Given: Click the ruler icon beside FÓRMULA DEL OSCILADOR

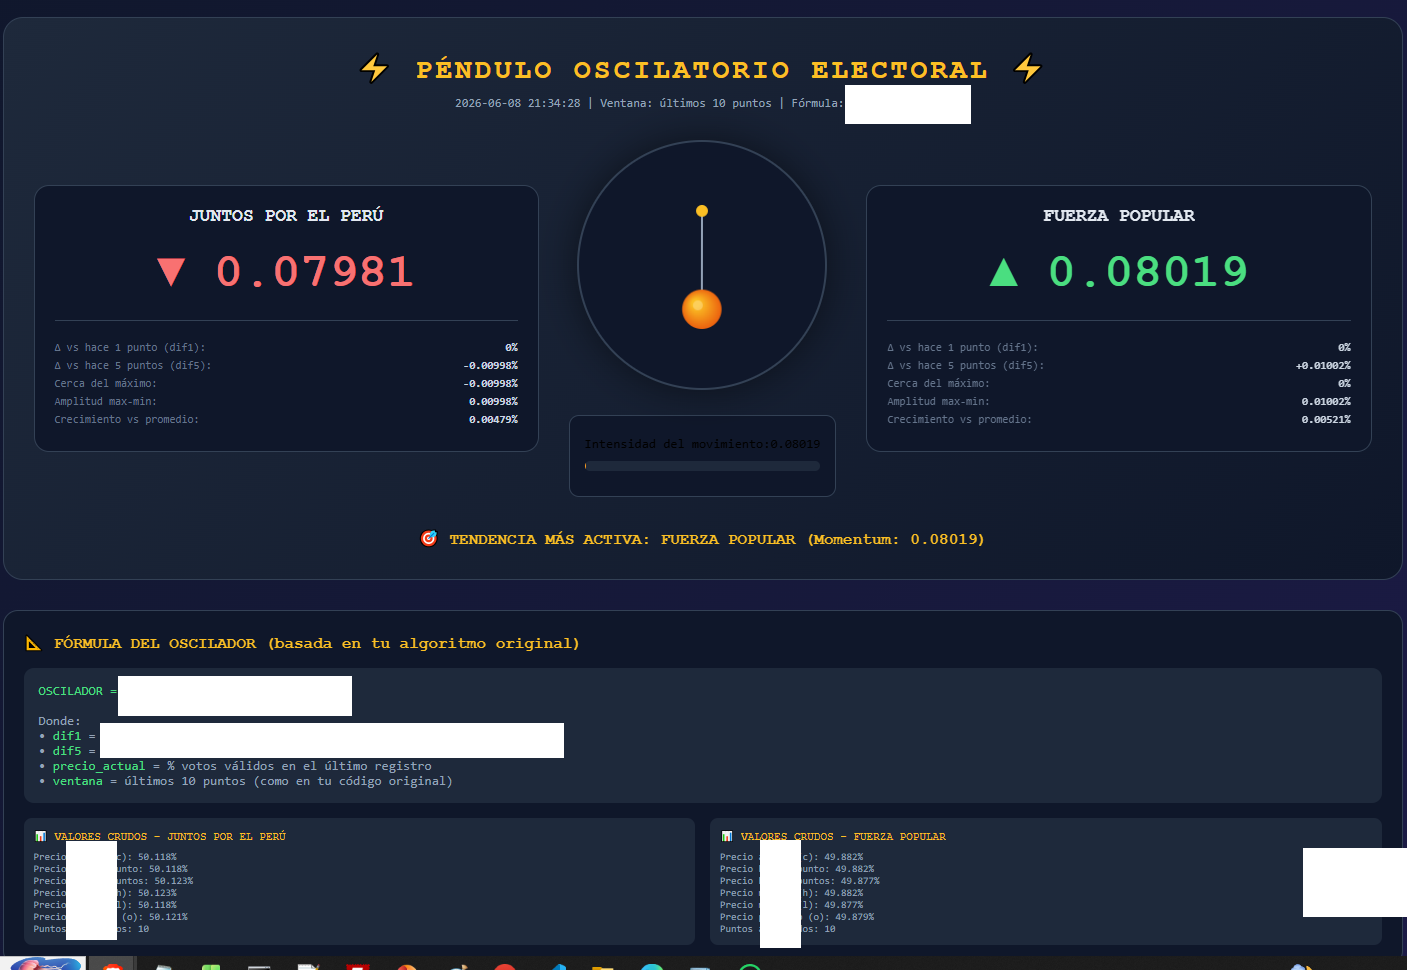Looking at the screenshot, I should (33, 643).
